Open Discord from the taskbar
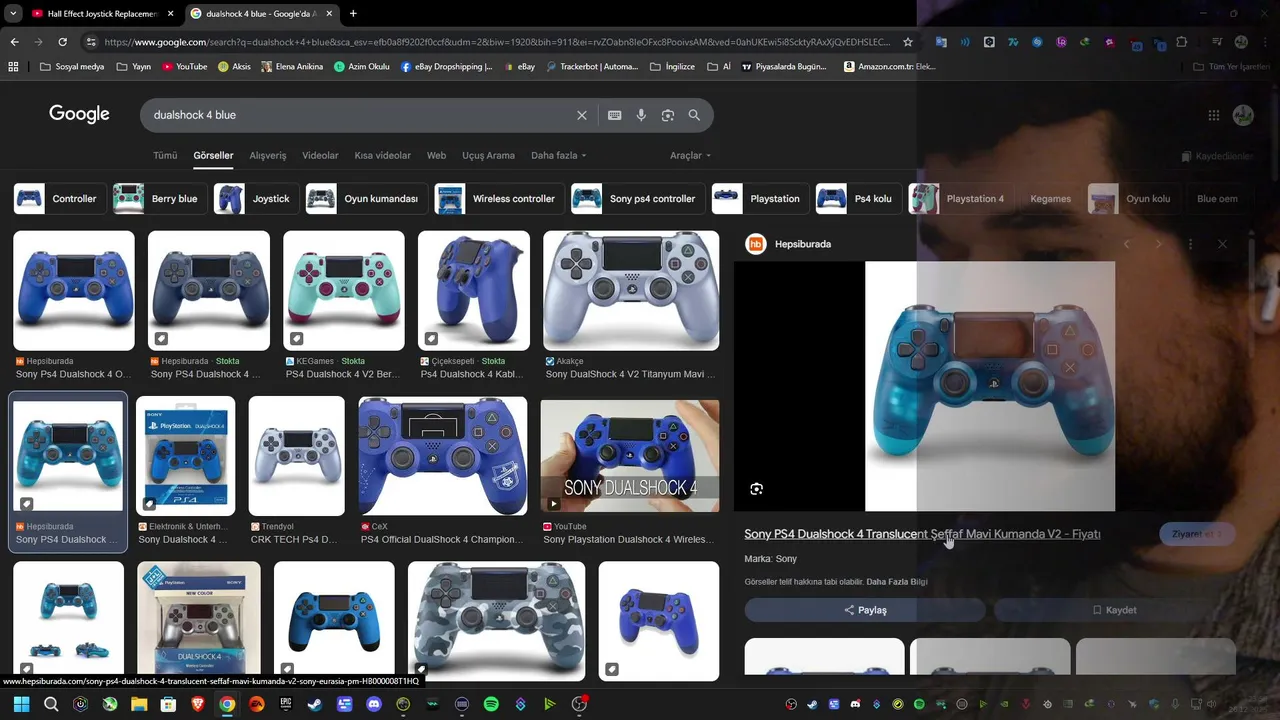Viewport: 1280px width, 720px height. coord(374,704)
